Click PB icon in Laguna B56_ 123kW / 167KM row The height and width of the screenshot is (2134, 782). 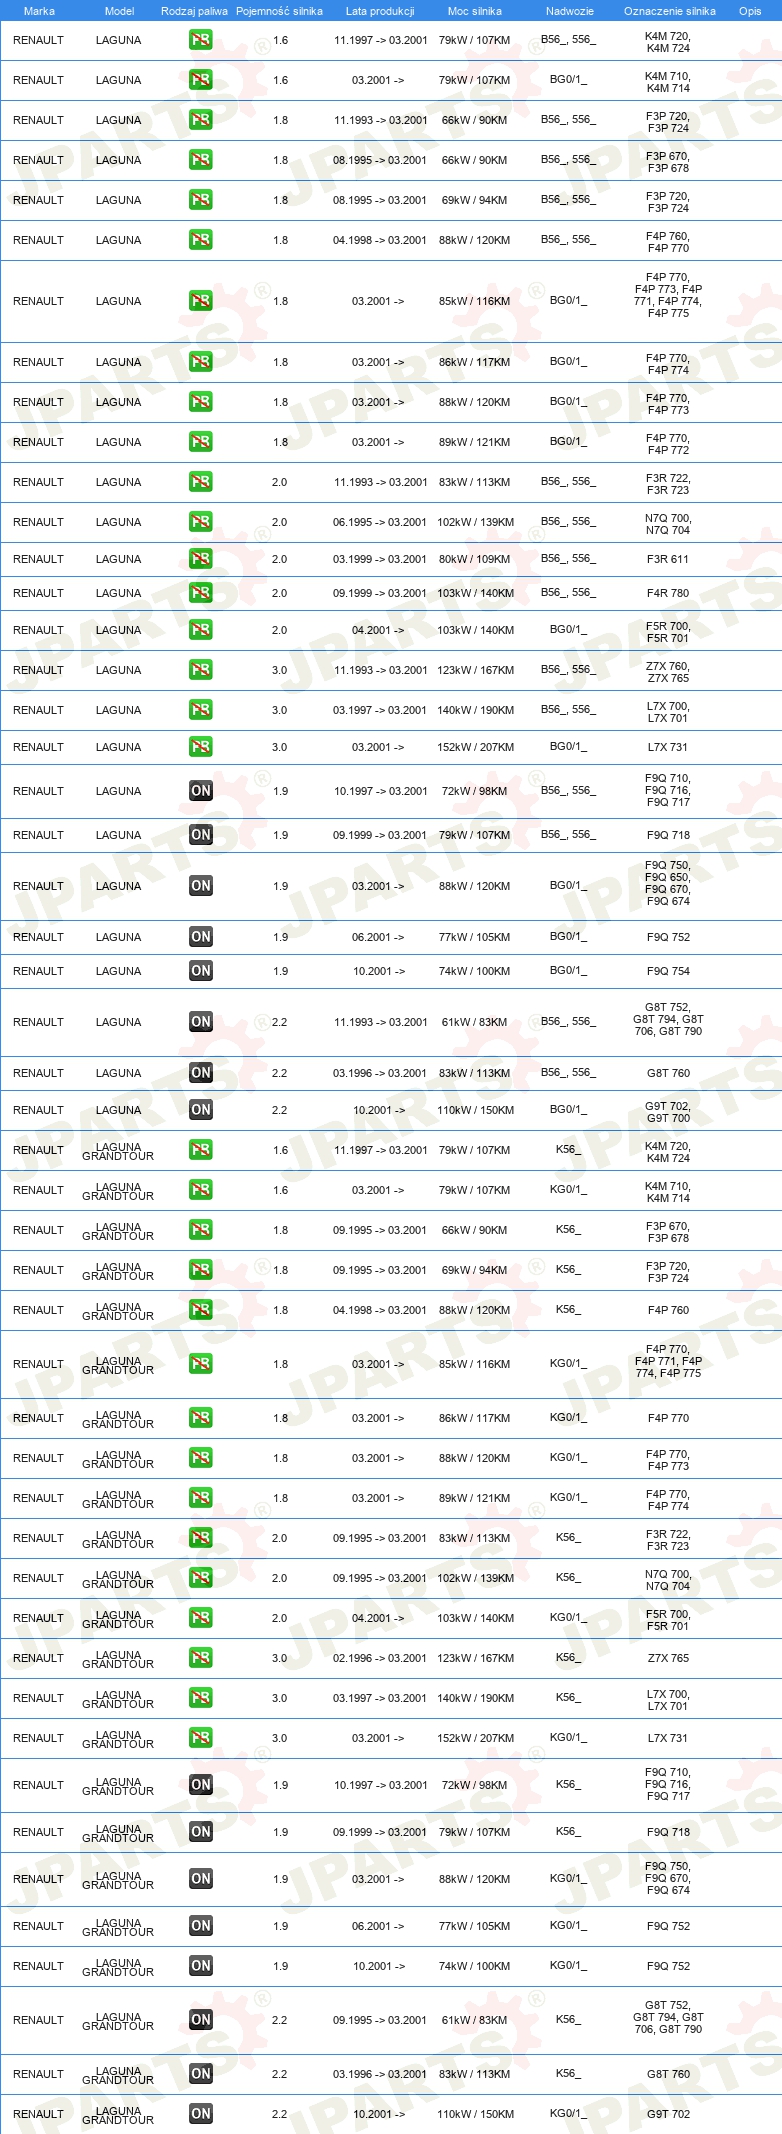coord(200,670)
